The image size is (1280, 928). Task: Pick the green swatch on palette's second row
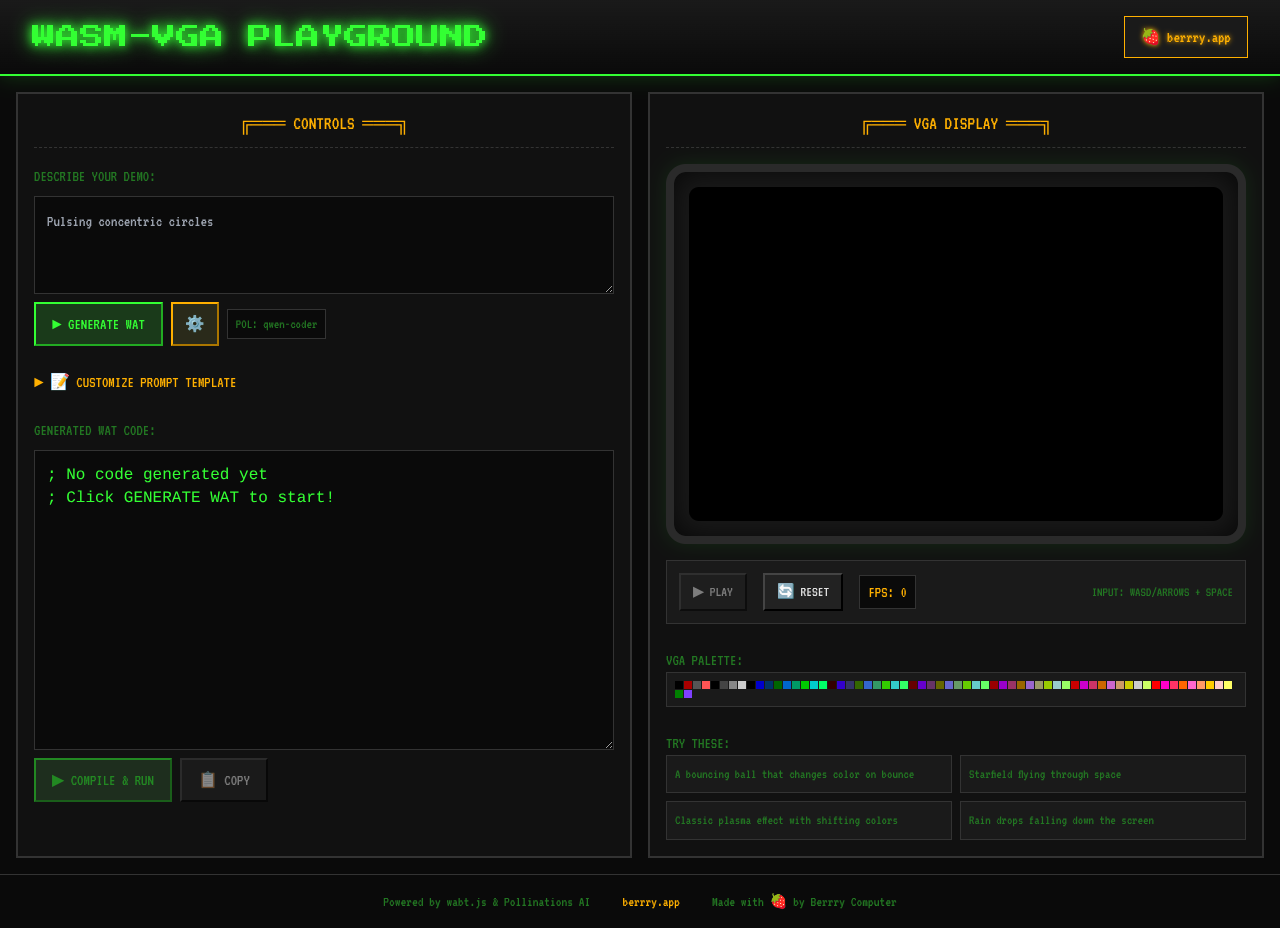(x=679, y=694)
